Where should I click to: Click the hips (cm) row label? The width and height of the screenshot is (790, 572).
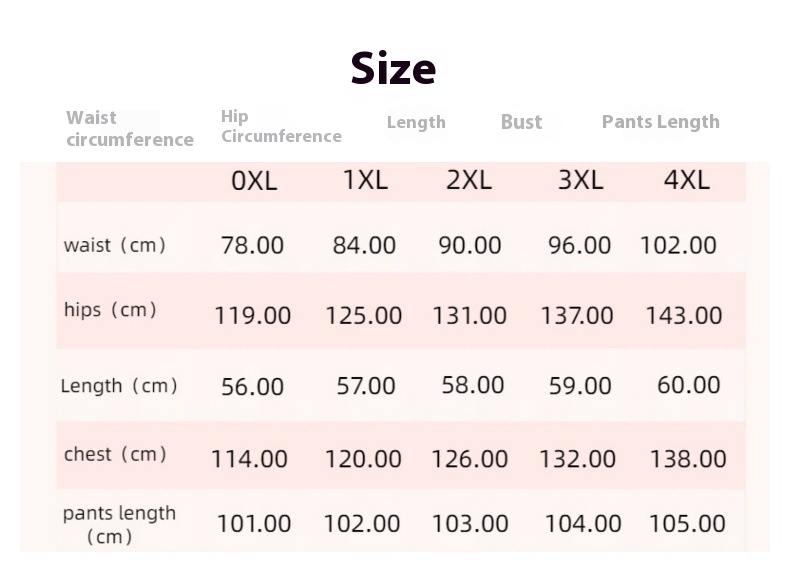(x=110, y=310)
